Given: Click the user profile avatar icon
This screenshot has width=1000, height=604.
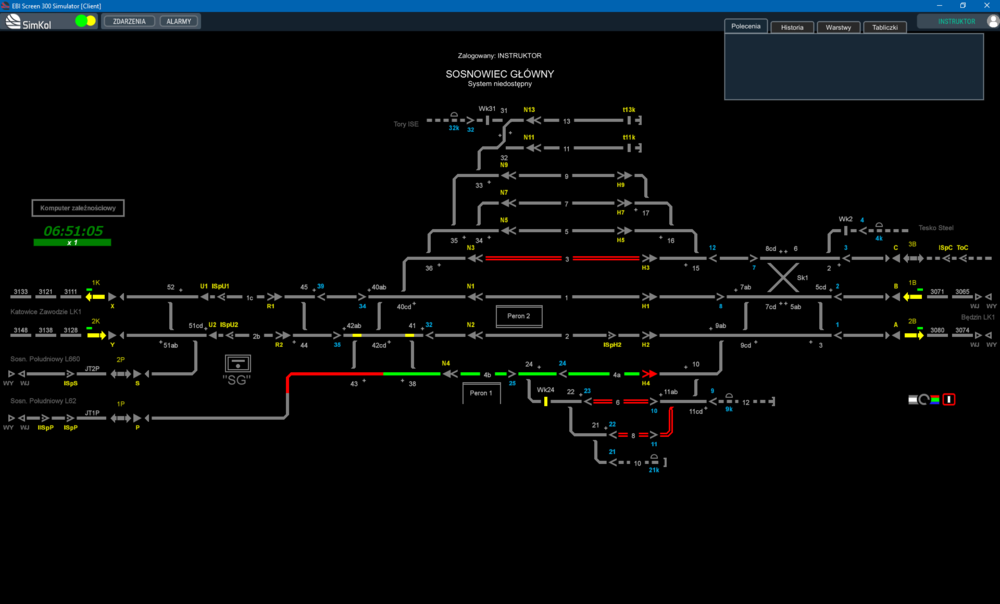Looking at the screenshot, I should click(993, 21).
